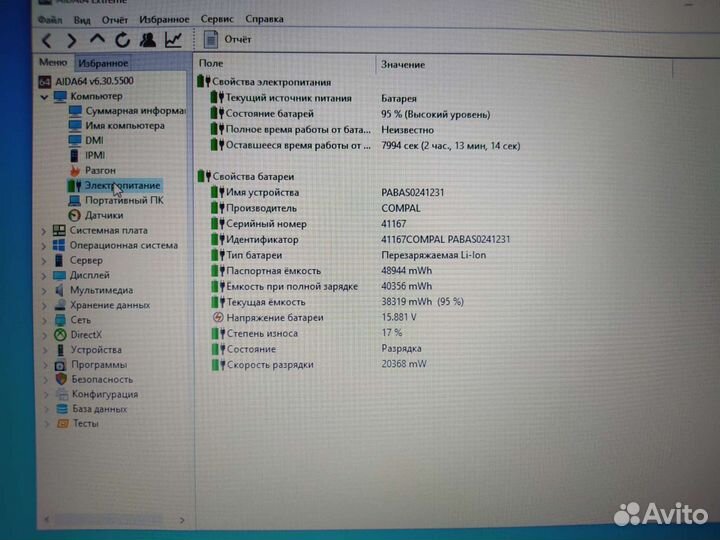Click the Системная плата motherboard icon

point(59,230)
